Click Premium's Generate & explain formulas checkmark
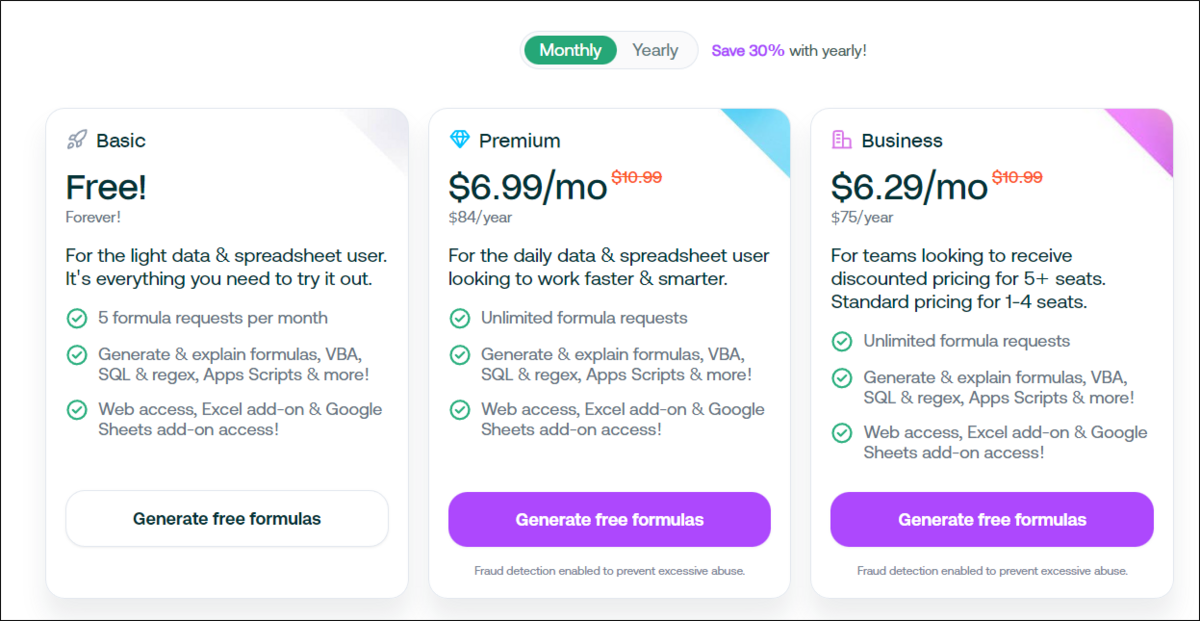The image size is (1200, 621). pyautogui.click(x=459, y=354)
